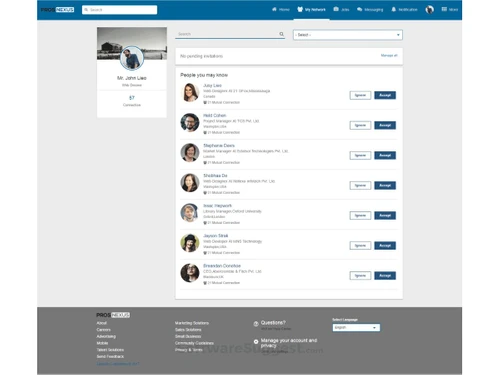Open the Community Guidelines footer link
This screenshot has height=375, width=500.
click(194, 343)
